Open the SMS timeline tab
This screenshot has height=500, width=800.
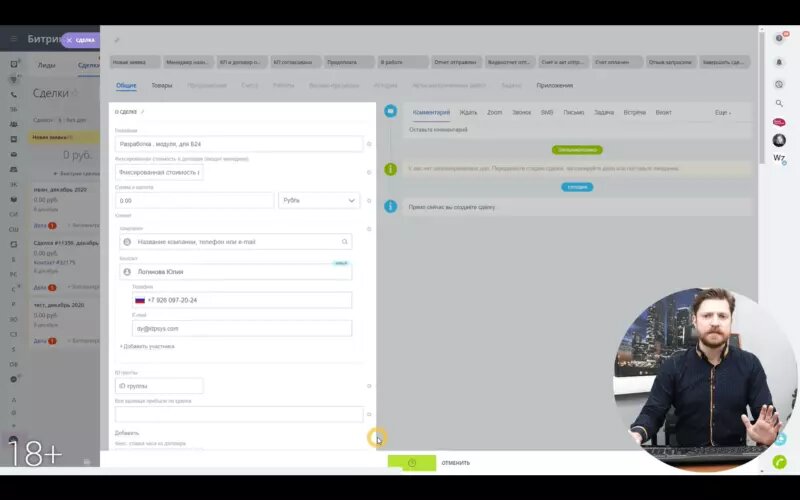point(546,112)
